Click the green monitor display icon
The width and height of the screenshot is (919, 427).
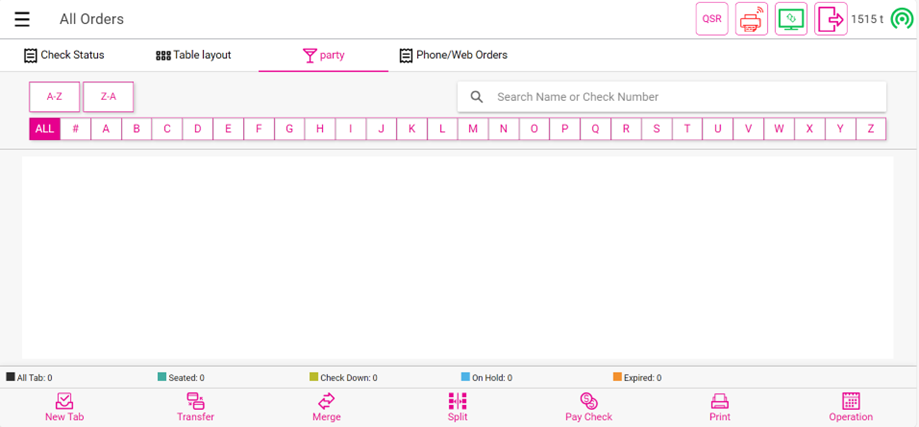point(791,19)
